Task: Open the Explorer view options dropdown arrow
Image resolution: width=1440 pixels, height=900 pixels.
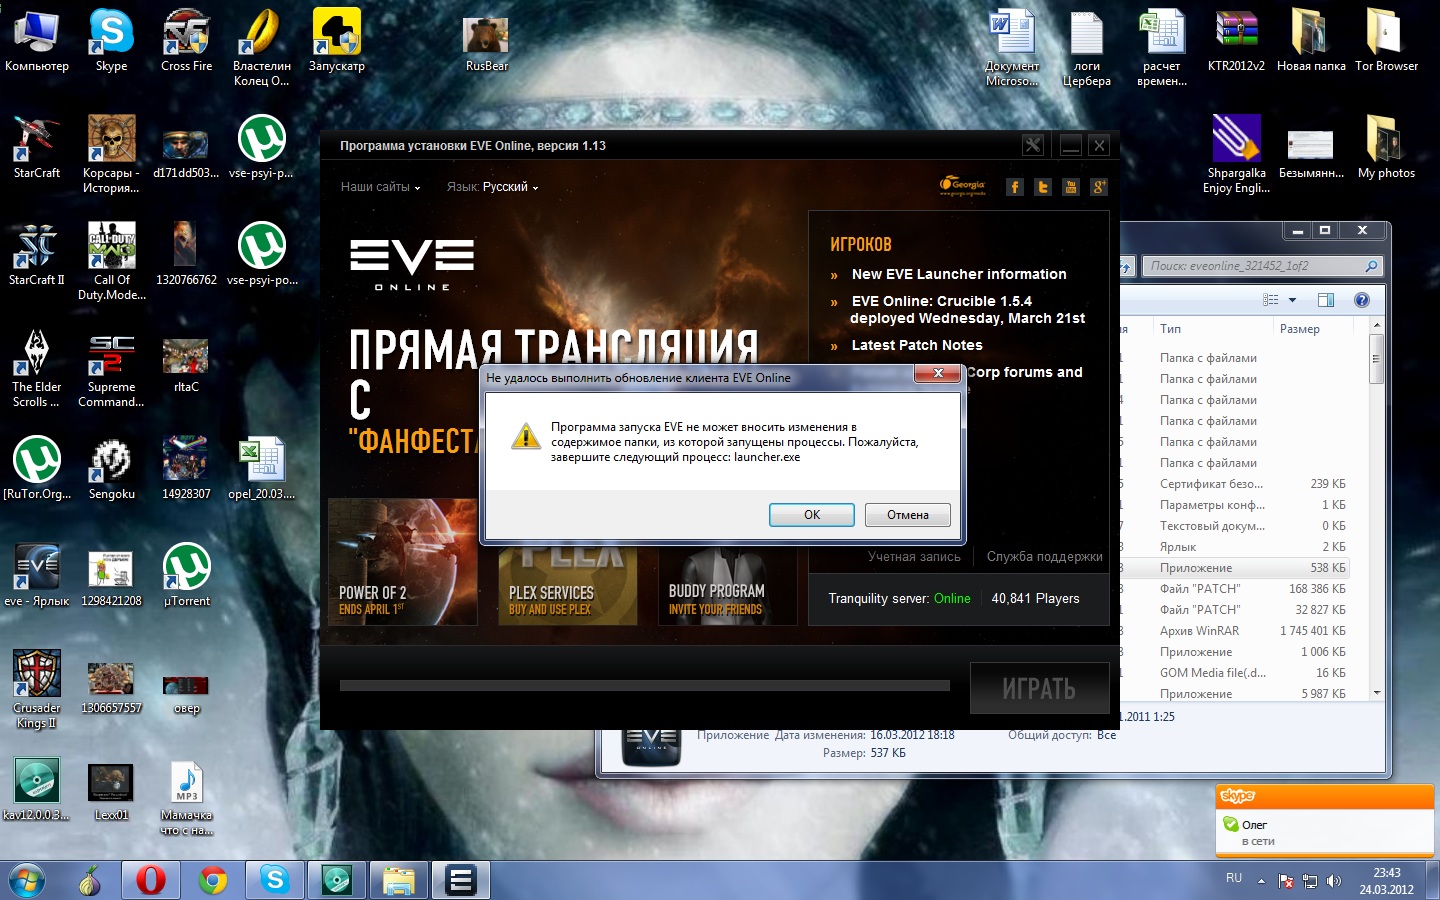Action: tap(1292, 300)
